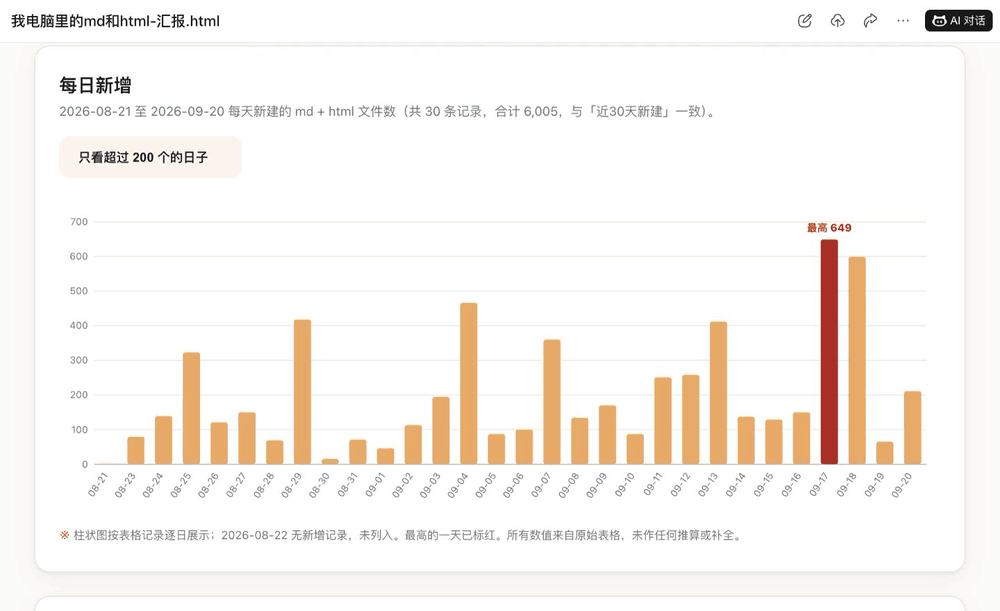Click the 09-09 bar in the chart
The width and height of the screenshot is (1000, 611).
607,435
